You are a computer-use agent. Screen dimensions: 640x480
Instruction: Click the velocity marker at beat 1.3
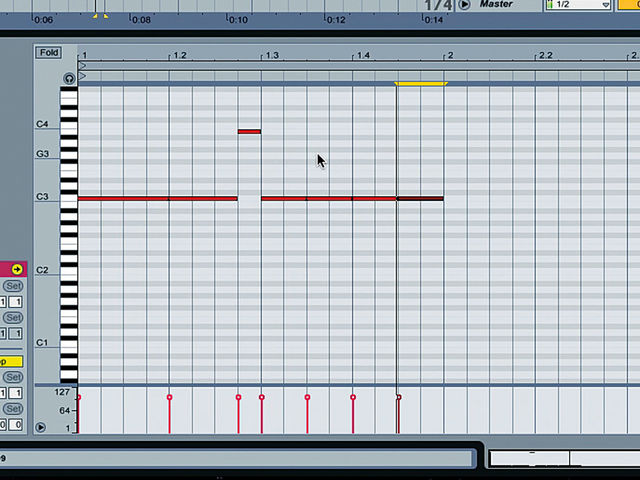click(x=262, y=397)
